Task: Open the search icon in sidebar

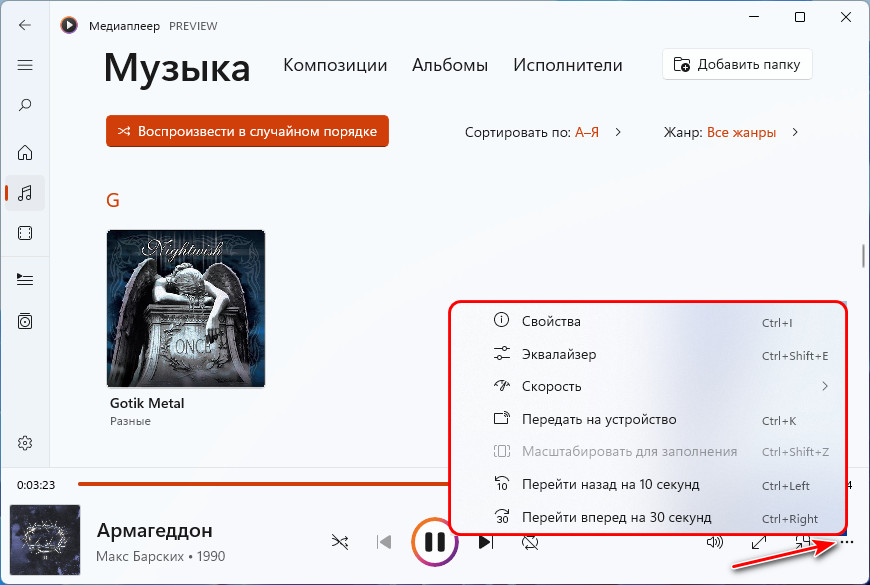Action: (x=25, y=105)
